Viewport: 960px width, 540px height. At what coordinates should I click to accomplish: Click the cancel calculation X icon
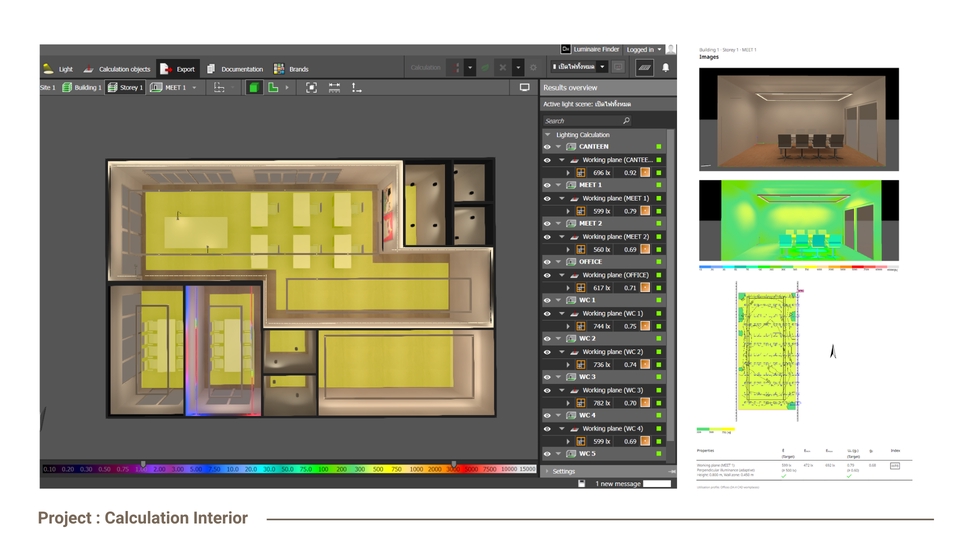pos(503,67)
